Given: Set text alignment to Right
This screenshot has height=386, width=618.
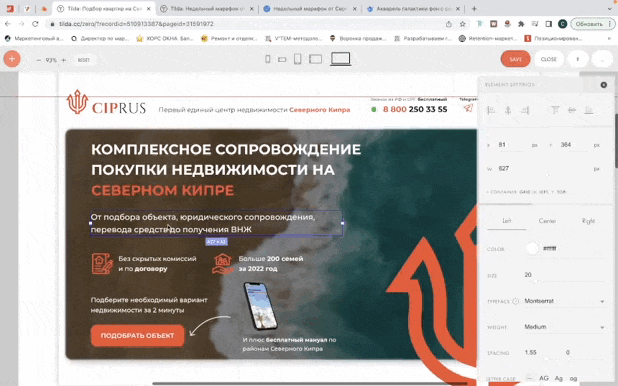Looking at the screenshot, I should [588, 221].
